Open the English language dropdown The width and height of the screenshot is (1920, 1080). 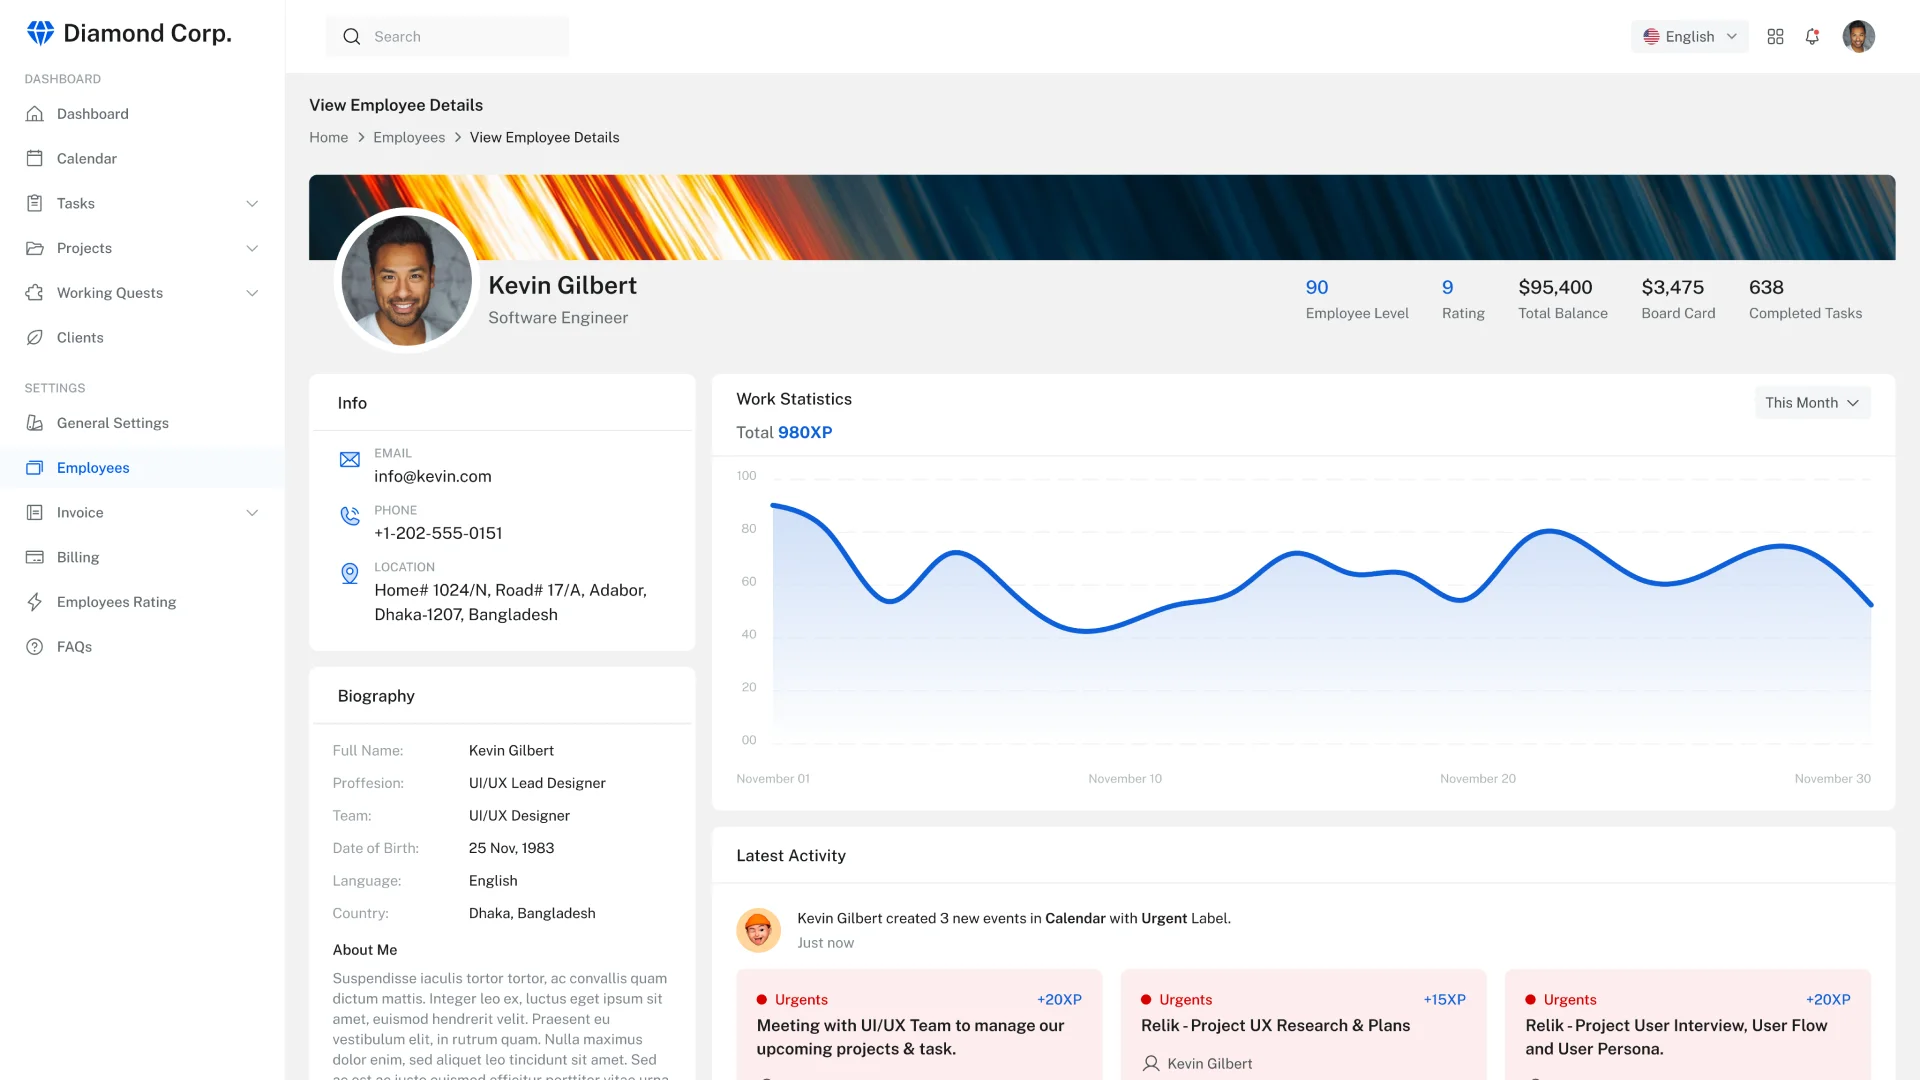1690,37
